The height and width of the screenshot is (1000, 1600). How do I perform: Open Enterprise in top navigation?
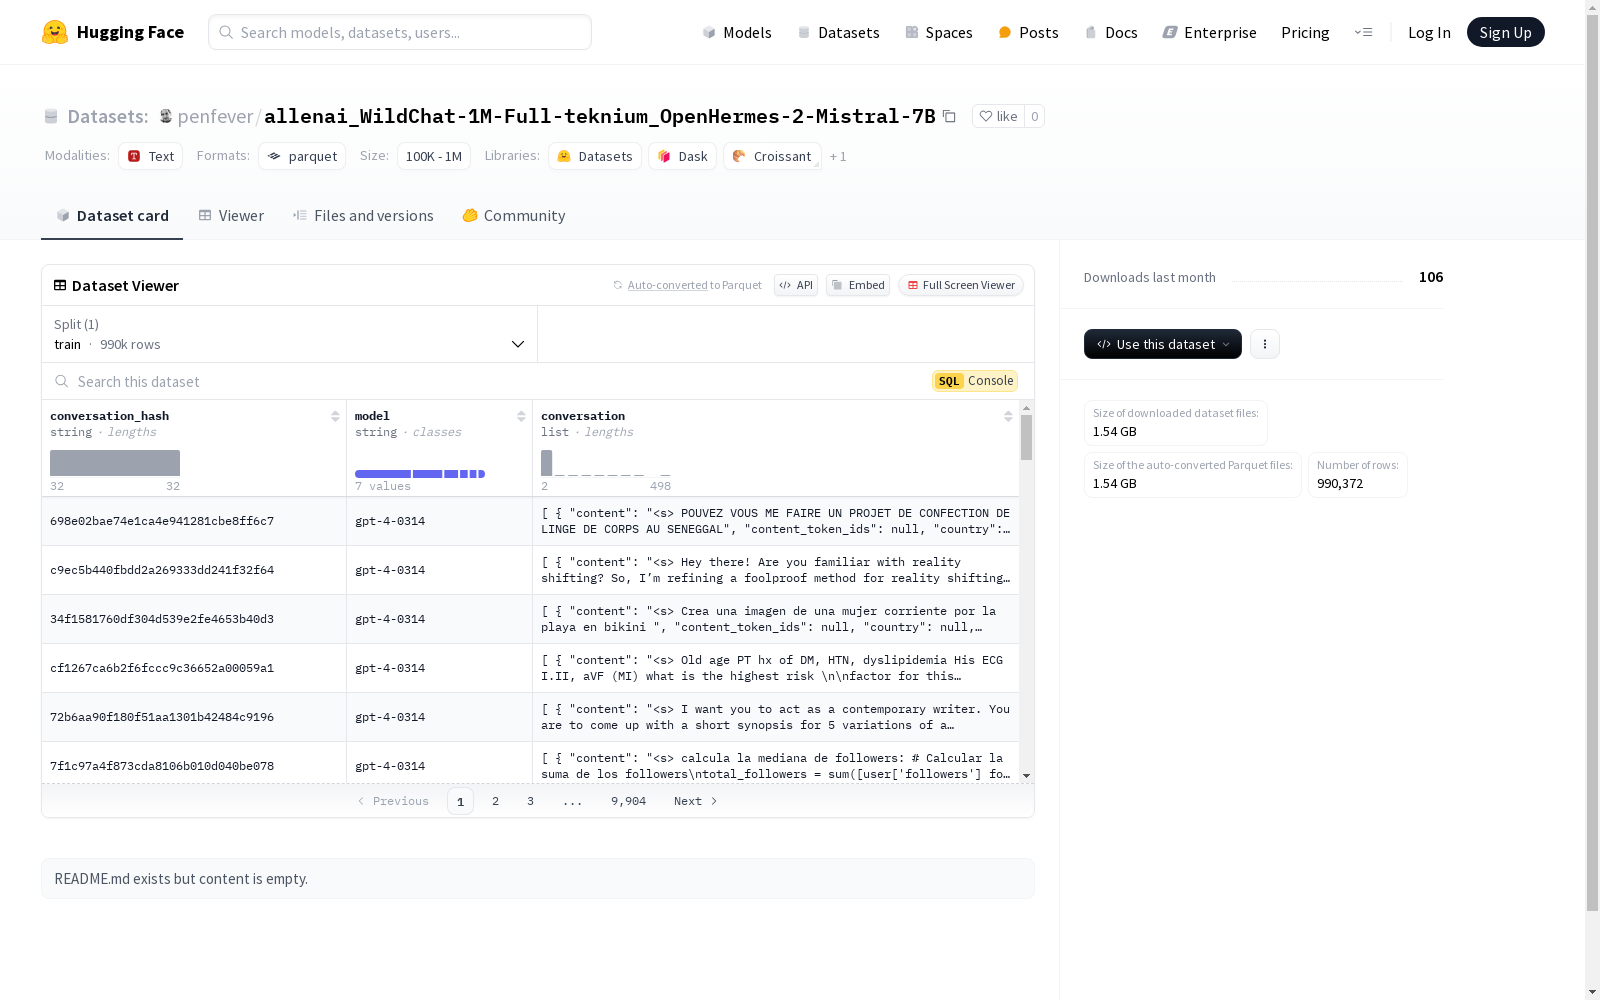1209,32
